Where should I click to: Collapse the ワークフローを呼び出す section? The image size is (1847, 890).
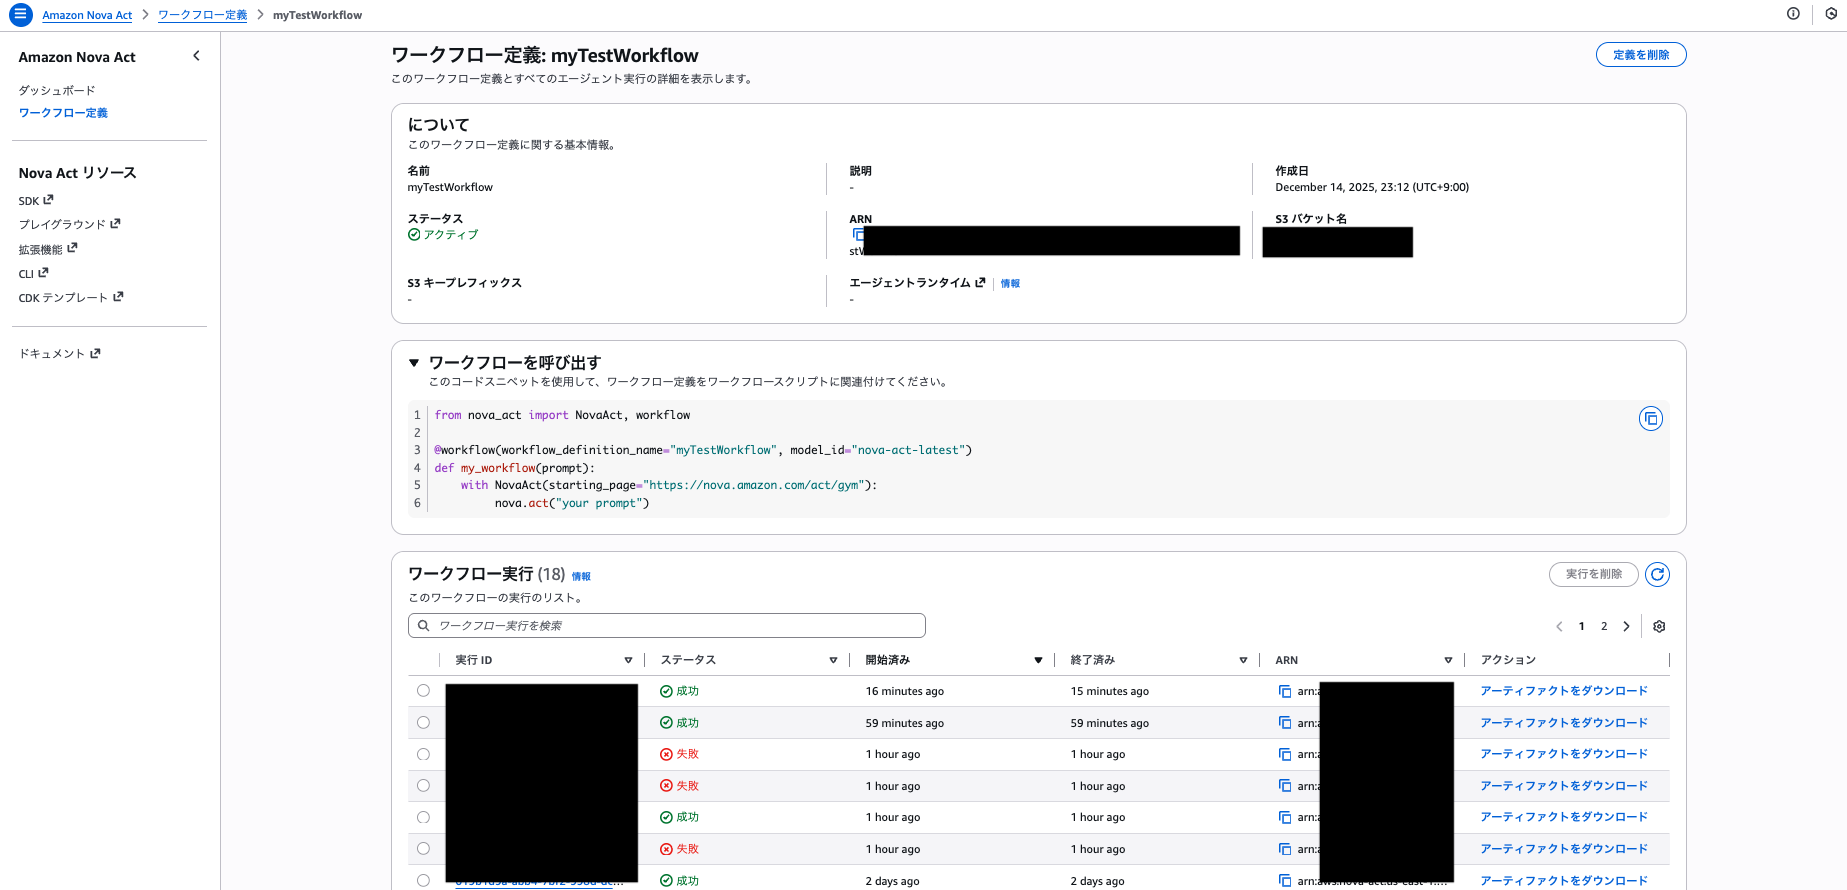click(x=414, y=363)
